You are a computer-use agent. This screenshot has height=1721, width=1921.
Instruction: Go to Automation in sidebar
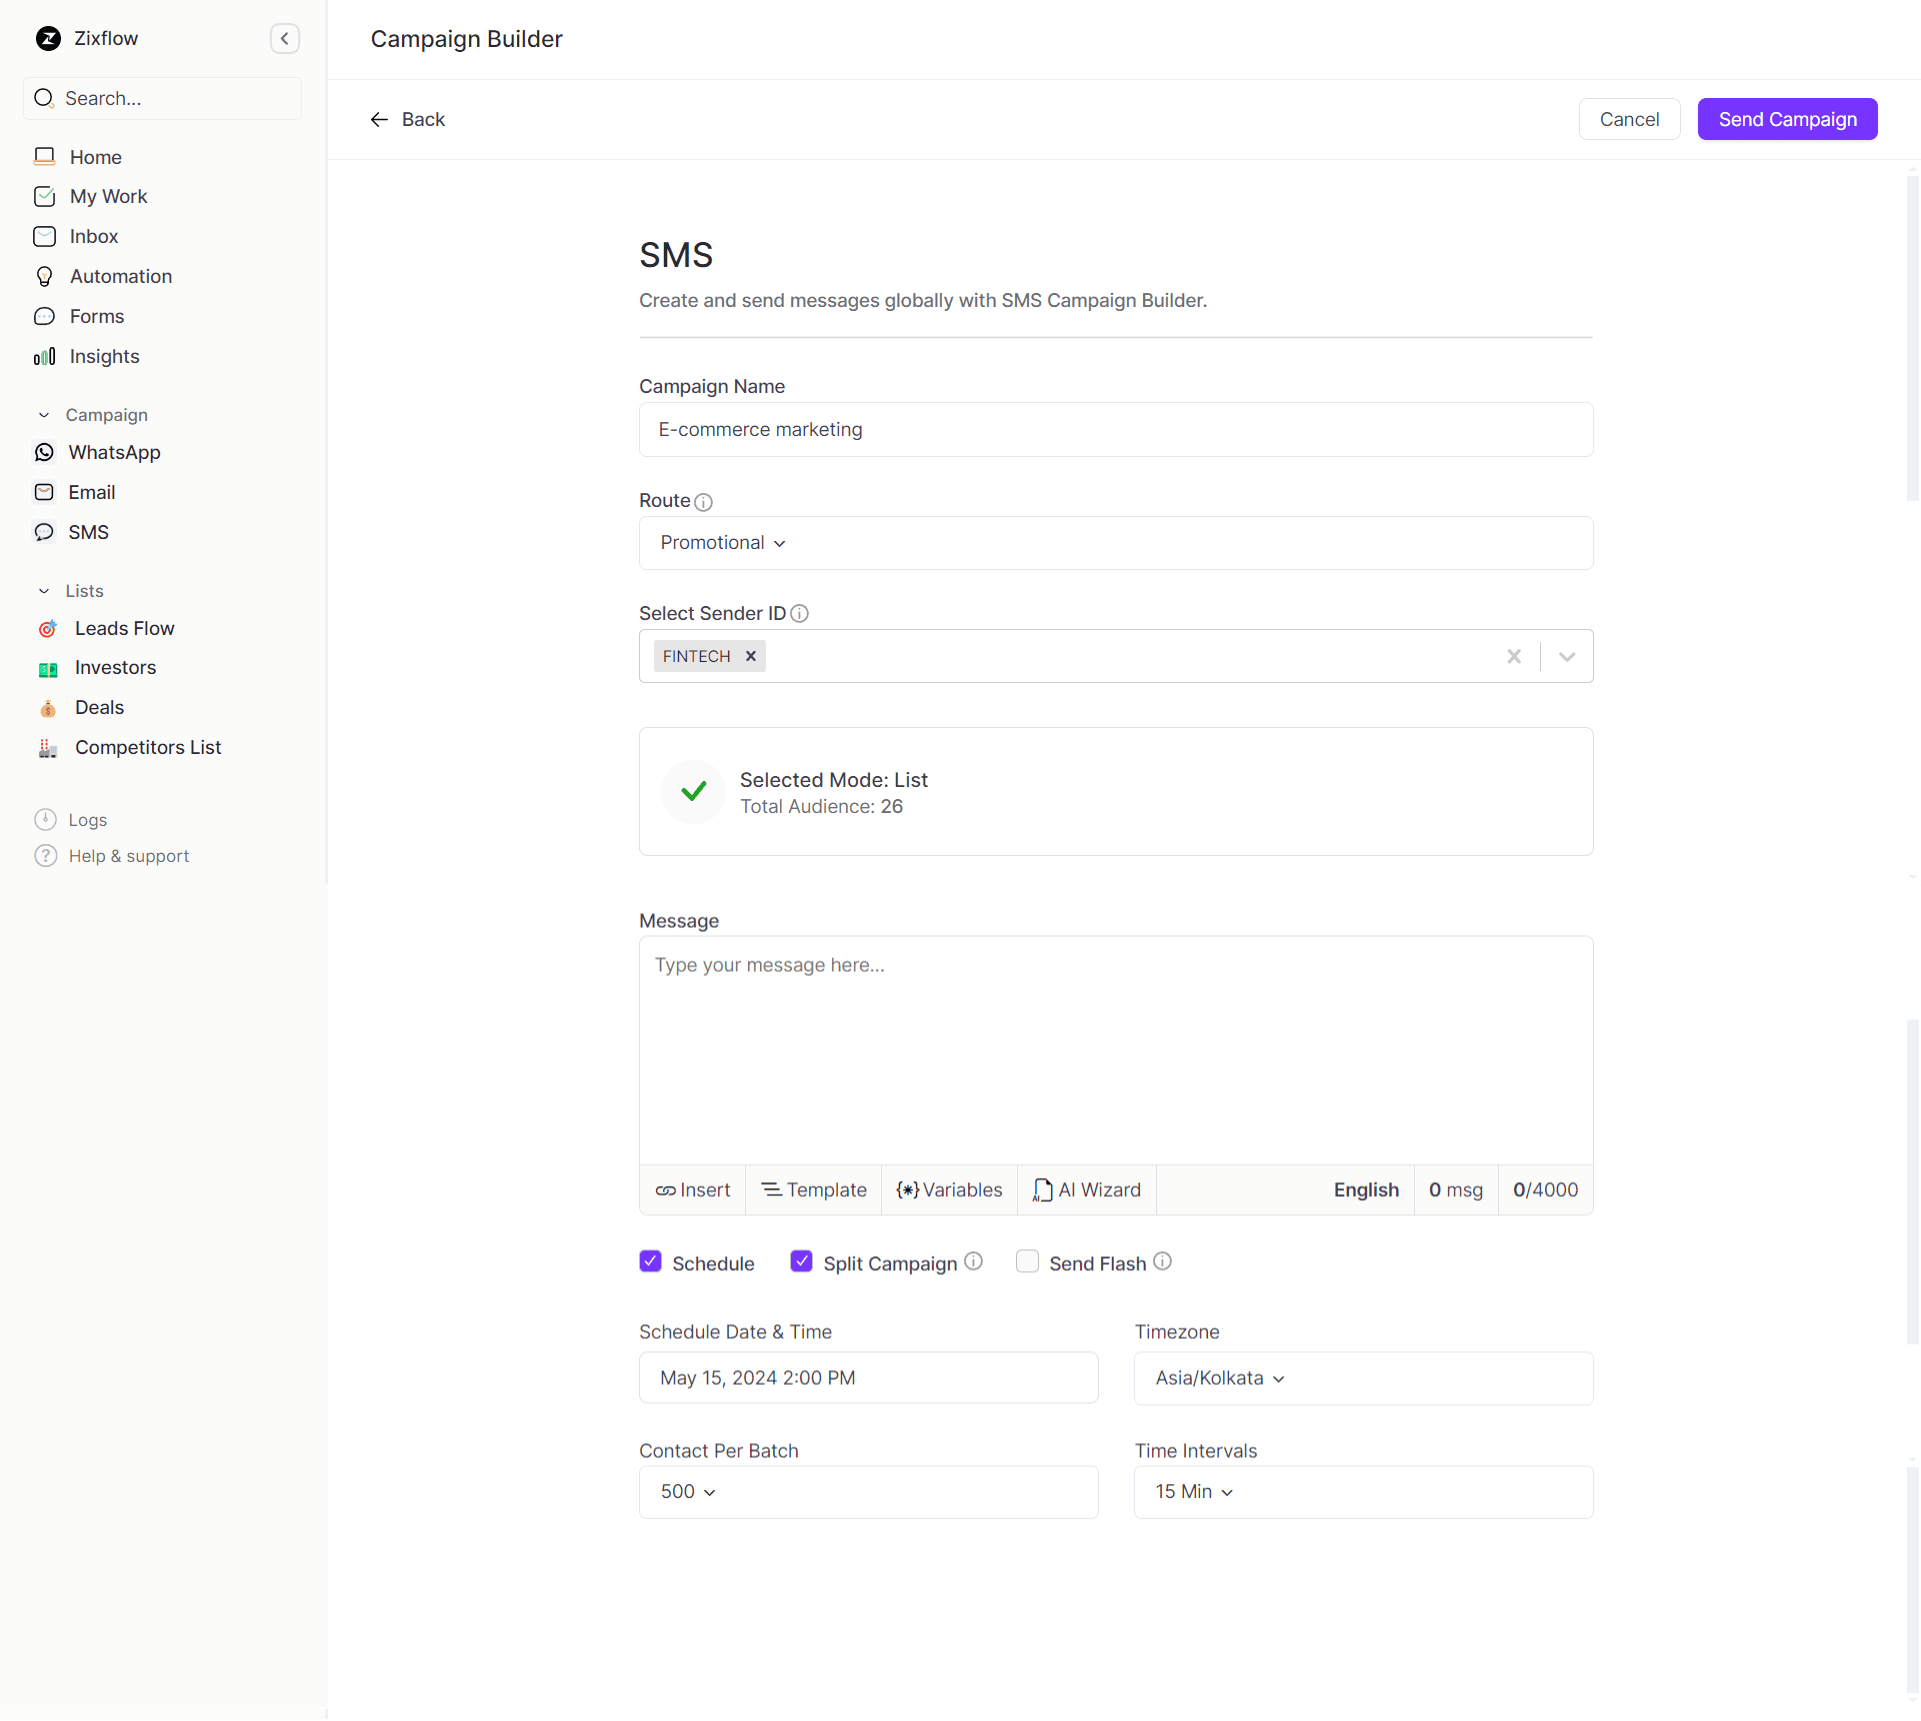120,277
